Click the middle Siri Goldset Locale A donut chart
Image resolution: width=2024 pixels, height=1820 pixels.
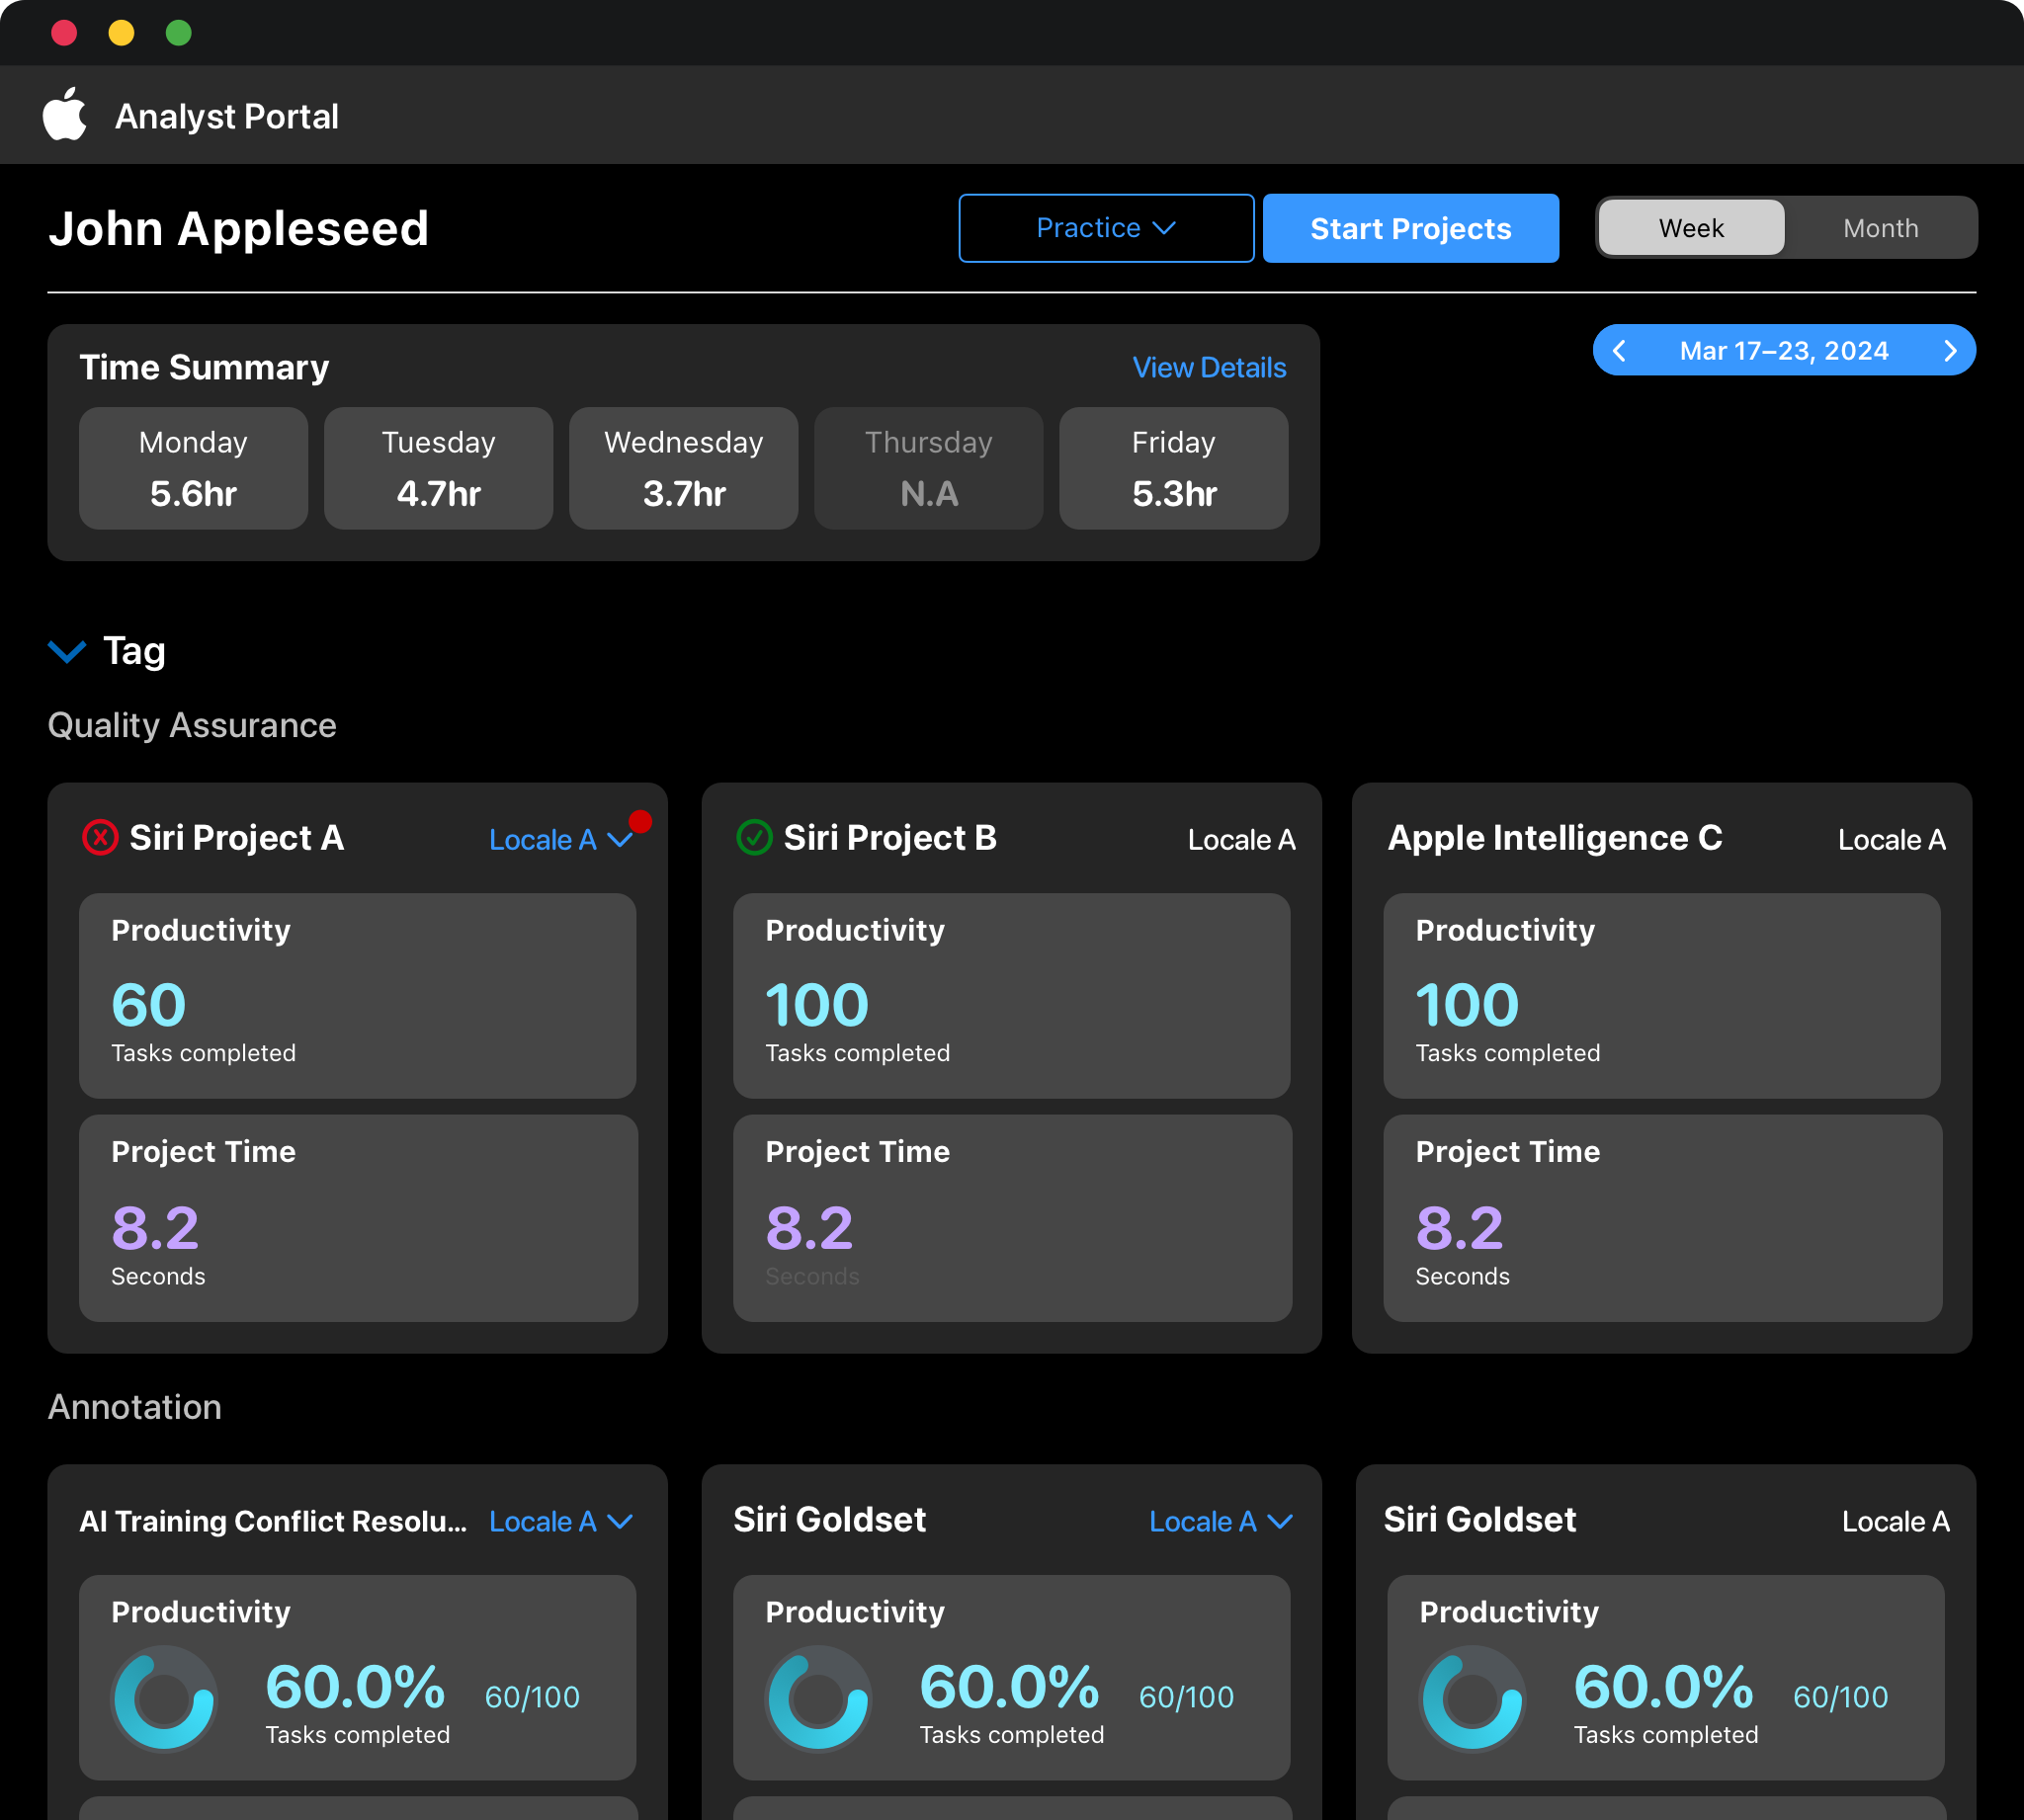(x=818, y=1698)
